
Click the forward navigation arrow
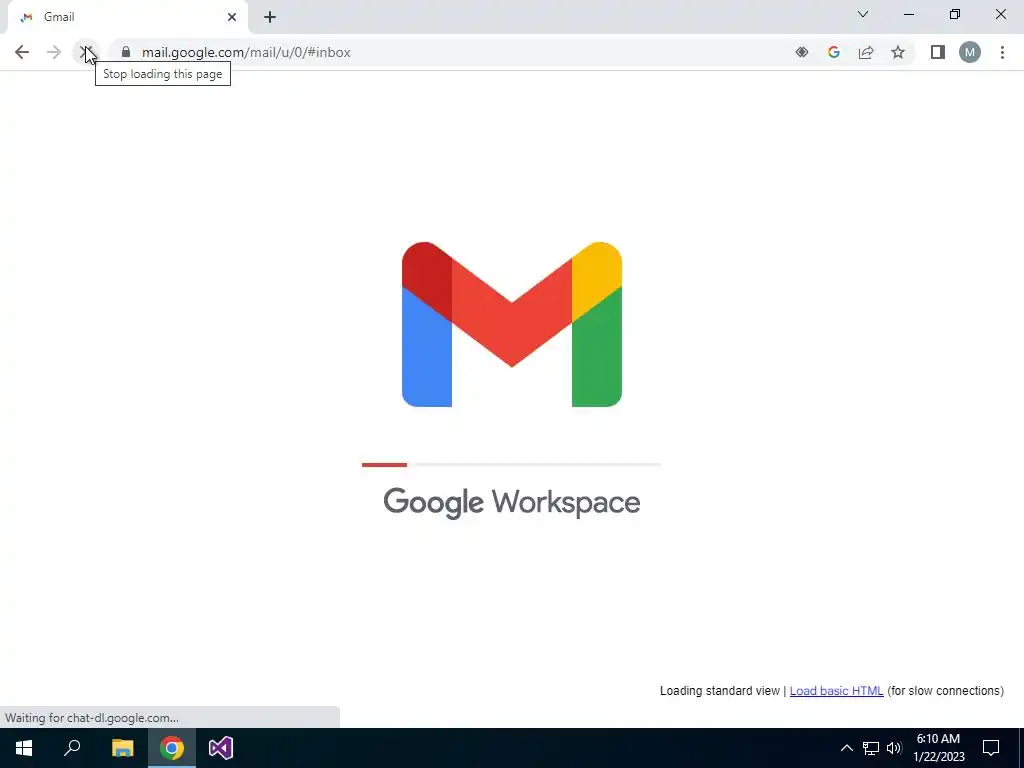pyautogui.click(x=54, y=52)
